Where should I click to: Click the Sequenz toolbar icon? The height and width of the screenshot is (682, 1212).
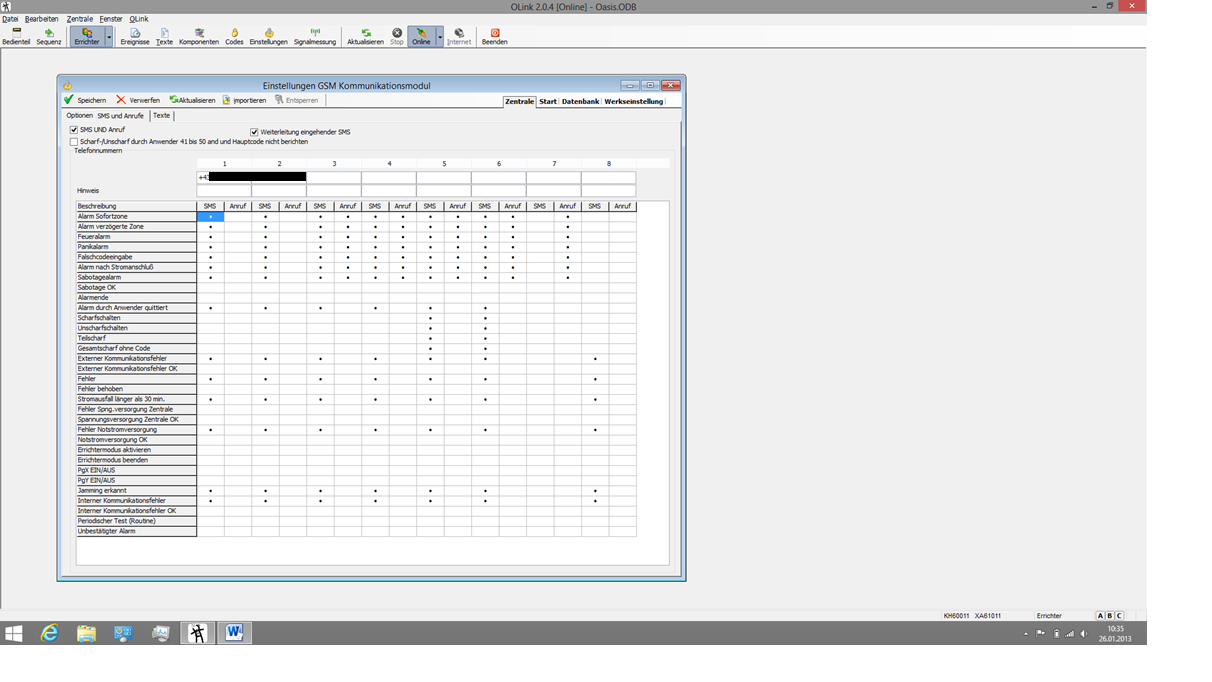[x=49, y=37]
